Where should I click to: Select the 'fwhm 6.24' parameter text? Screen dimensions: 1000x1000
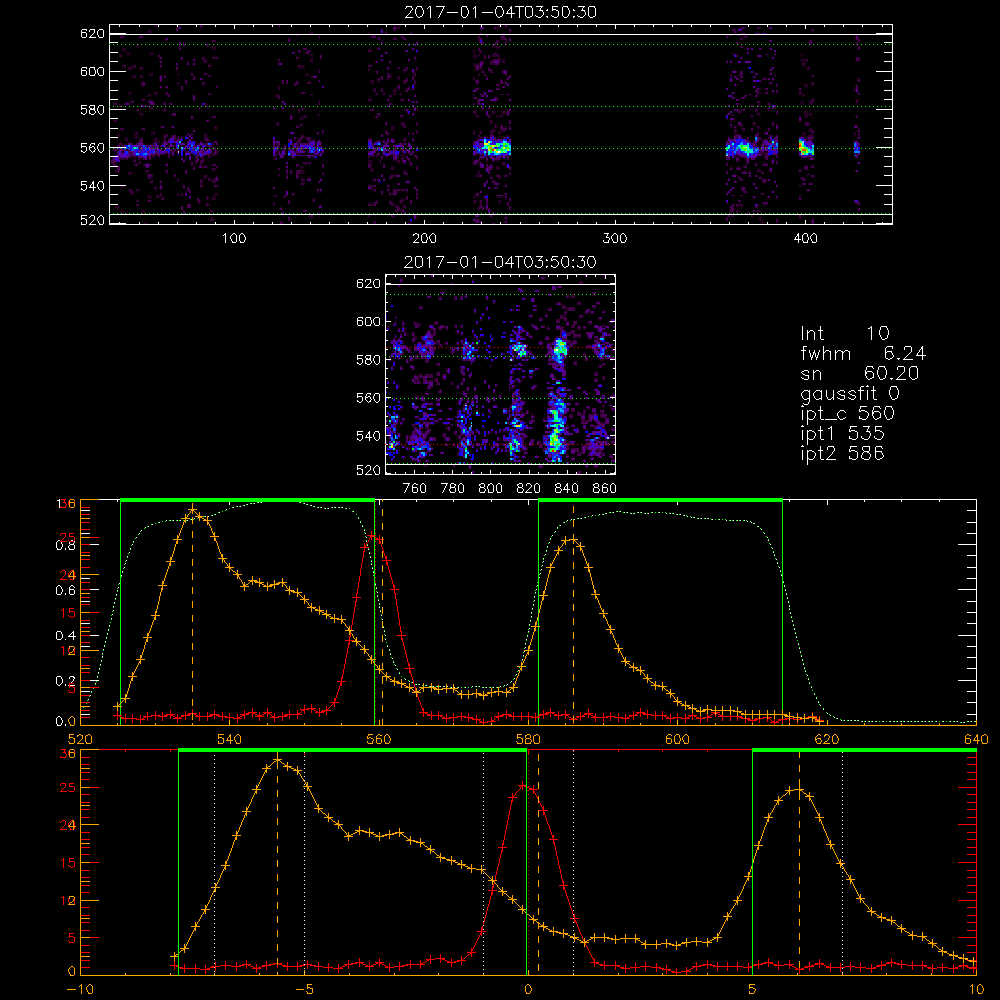[x=863, y=353]
